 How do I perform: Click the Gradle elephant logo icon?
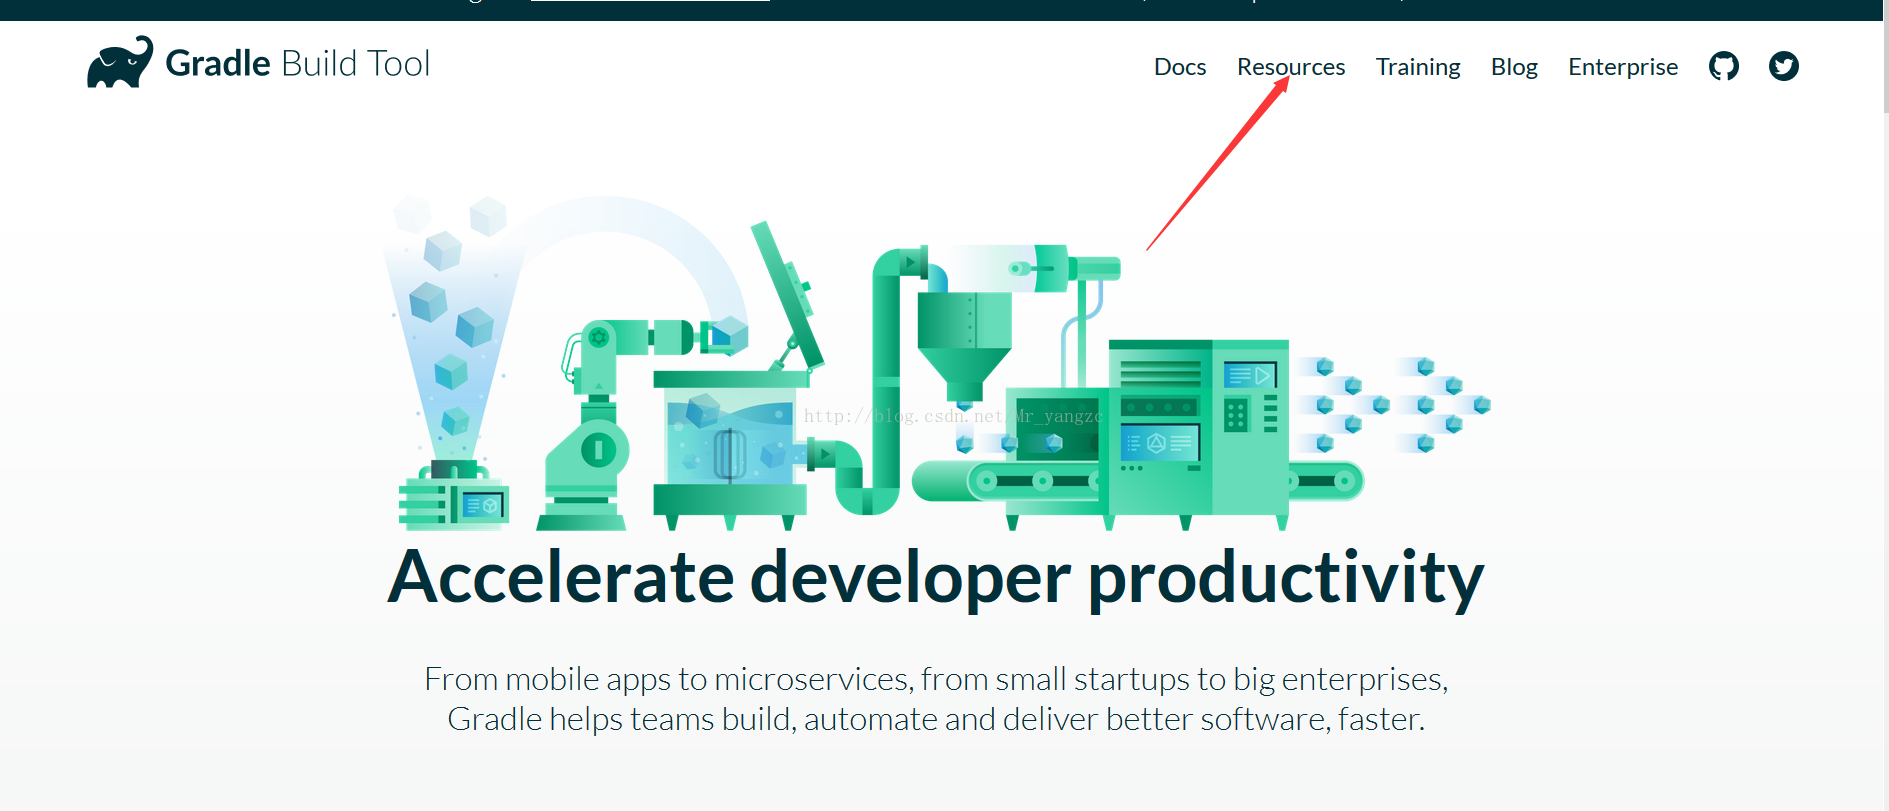[x=120, y=63]
